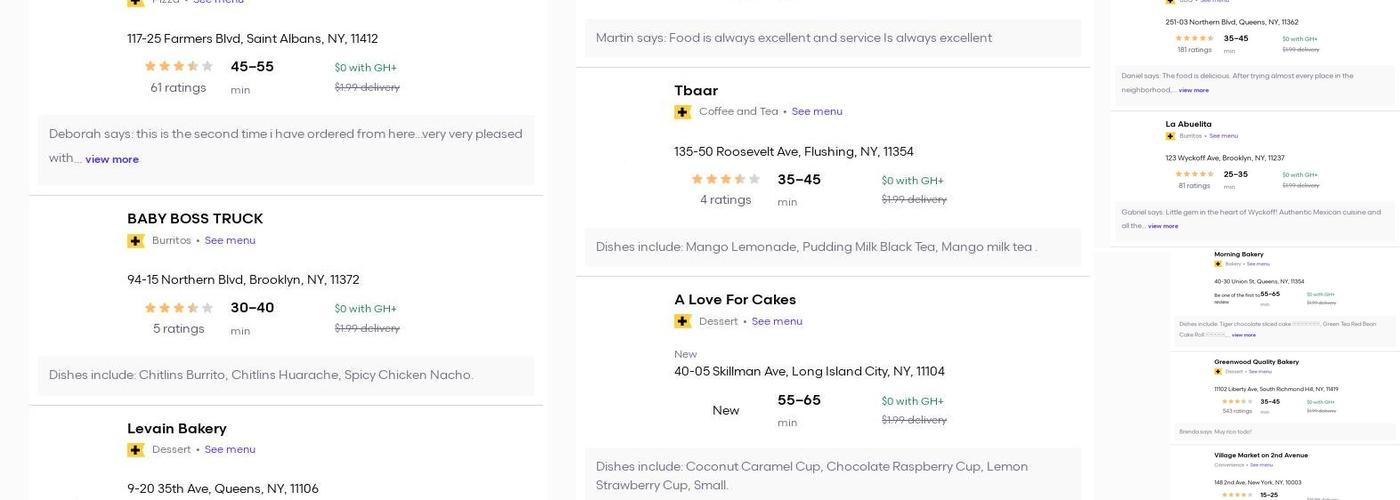The image size is (1400, 500).
Task: Open the A Love For Cakes listing title
Action: [735, 300]
